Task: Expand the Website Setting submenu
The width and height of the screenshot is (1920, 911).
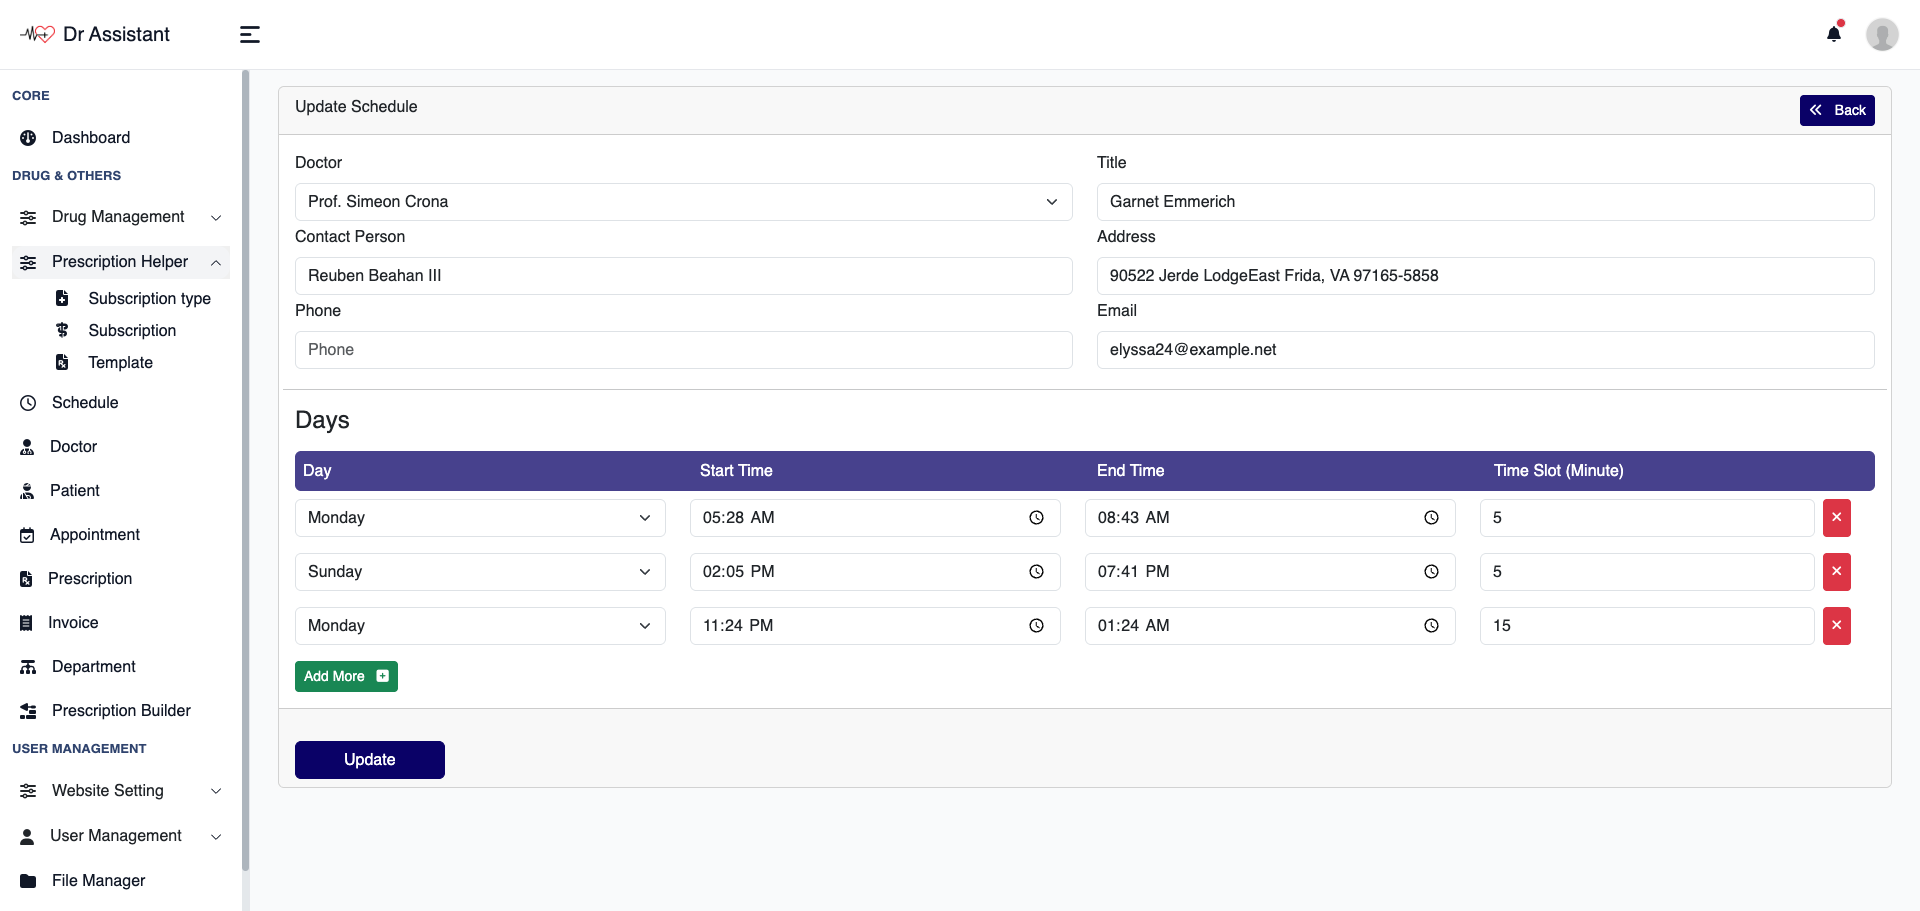Action: click(x=120, y=791)
